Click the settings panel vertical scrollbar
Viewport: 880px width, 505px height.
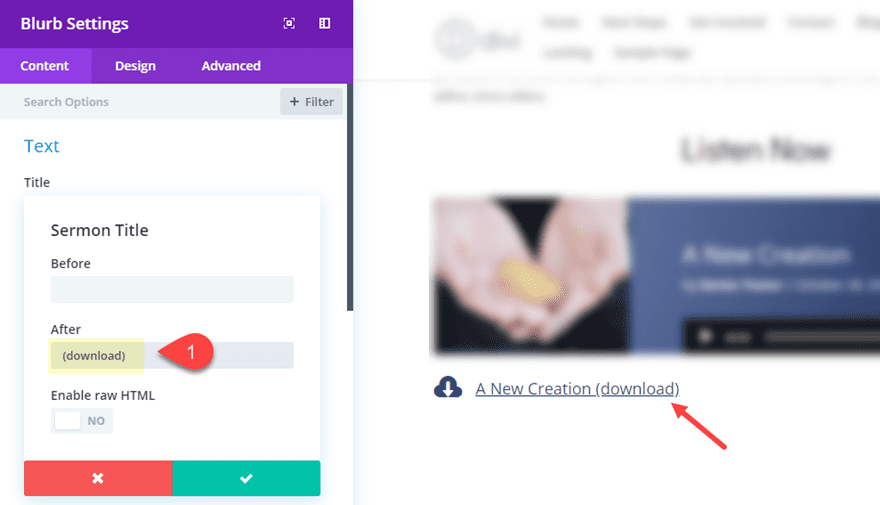point(350,197)
